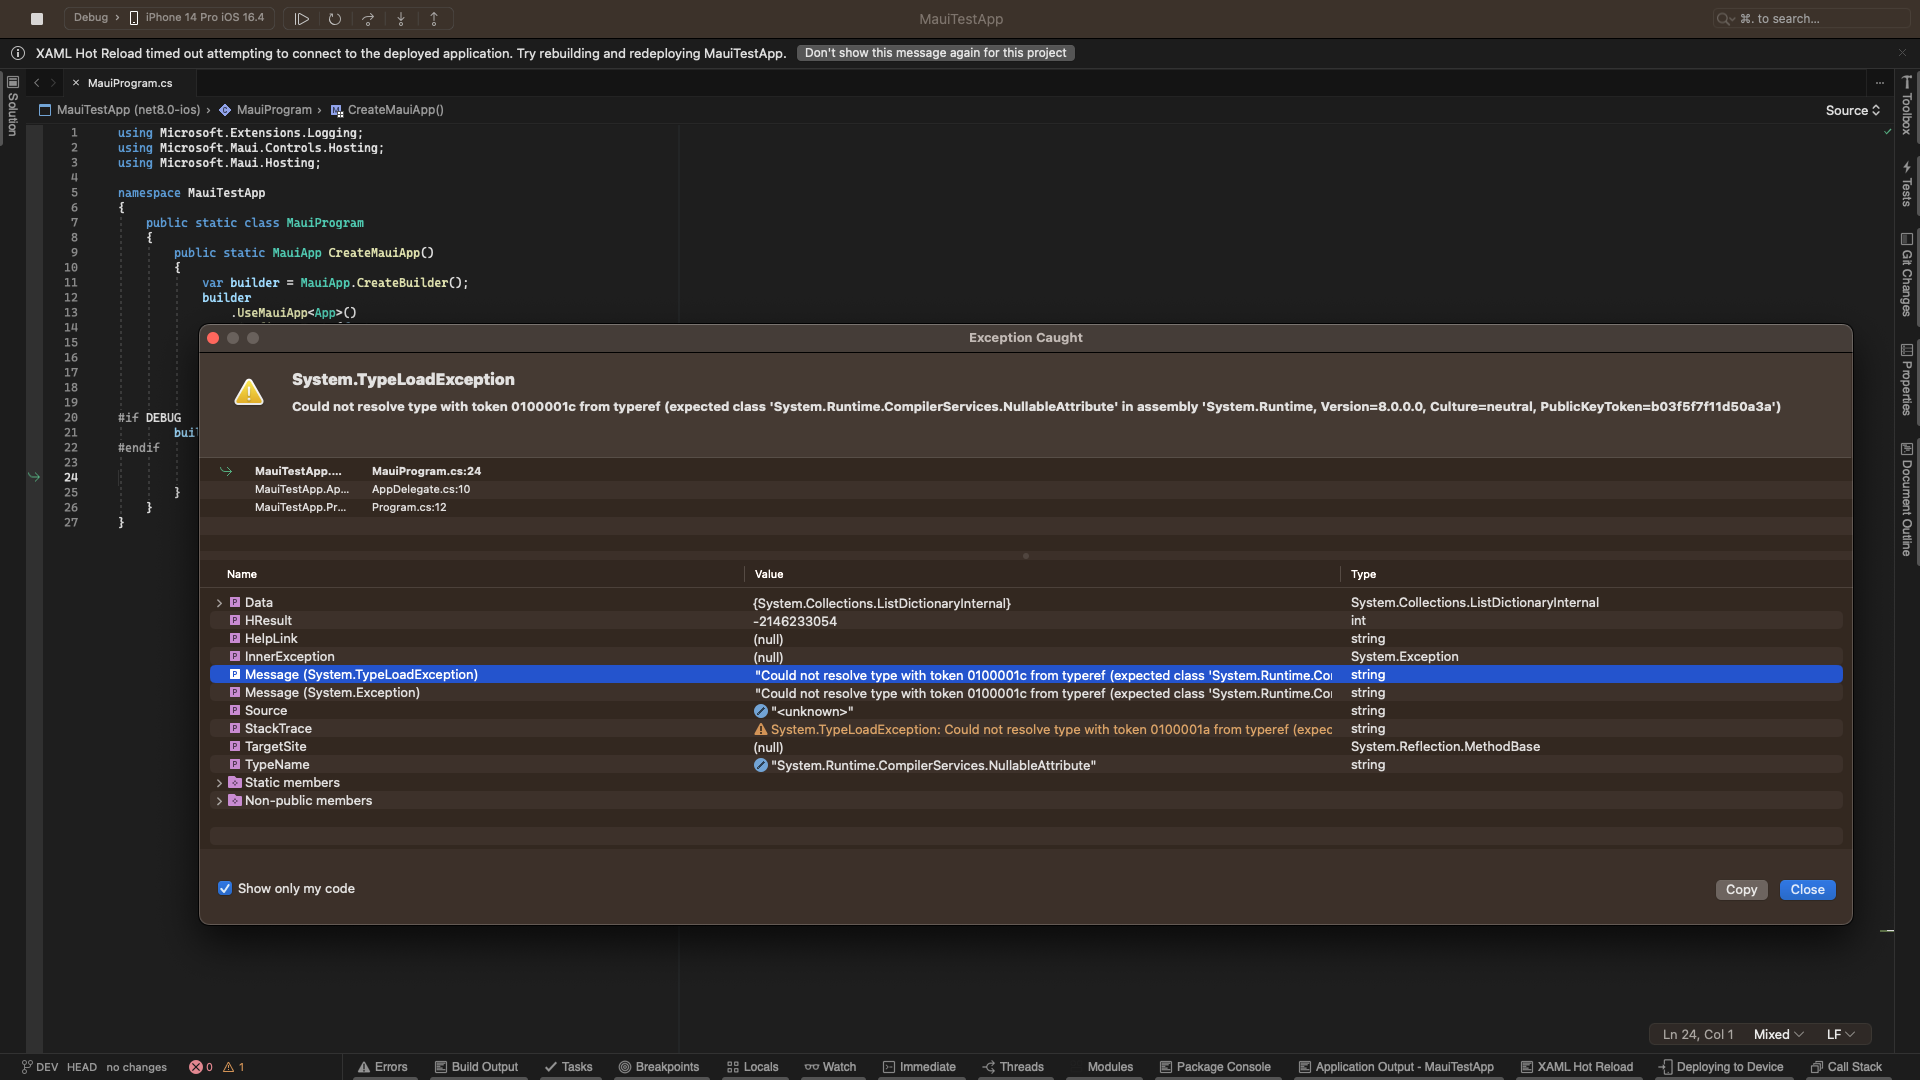Uncheck the Show only my code checkbox
This screenshot has height=1080, width=1920.
pyautogui.click(x=225, y=888)
